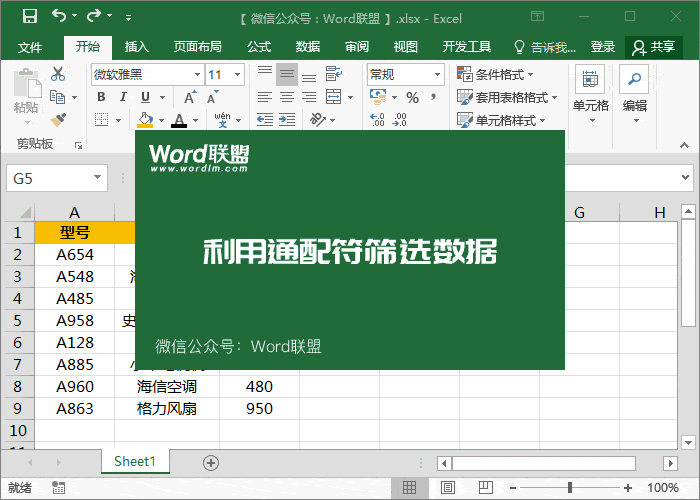The image size is (700, 500).
Task: Apply Percent Style with % icon
Action: 412,97
